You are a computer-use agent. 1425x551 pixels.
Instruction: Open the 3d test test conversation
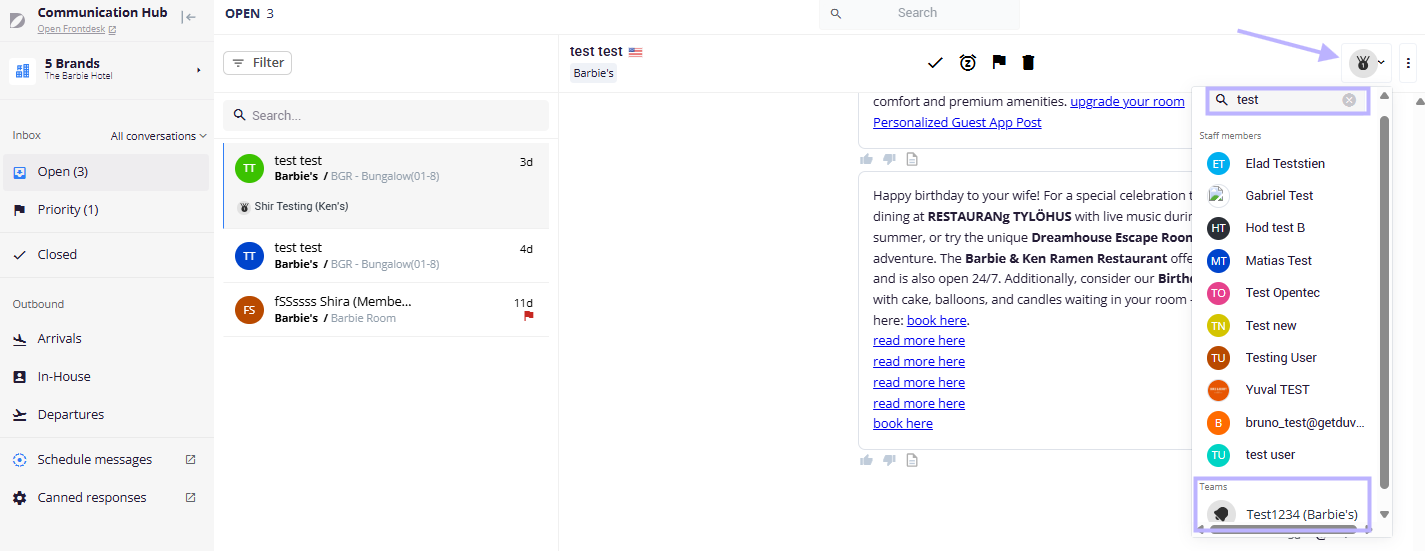pos(386,186)
